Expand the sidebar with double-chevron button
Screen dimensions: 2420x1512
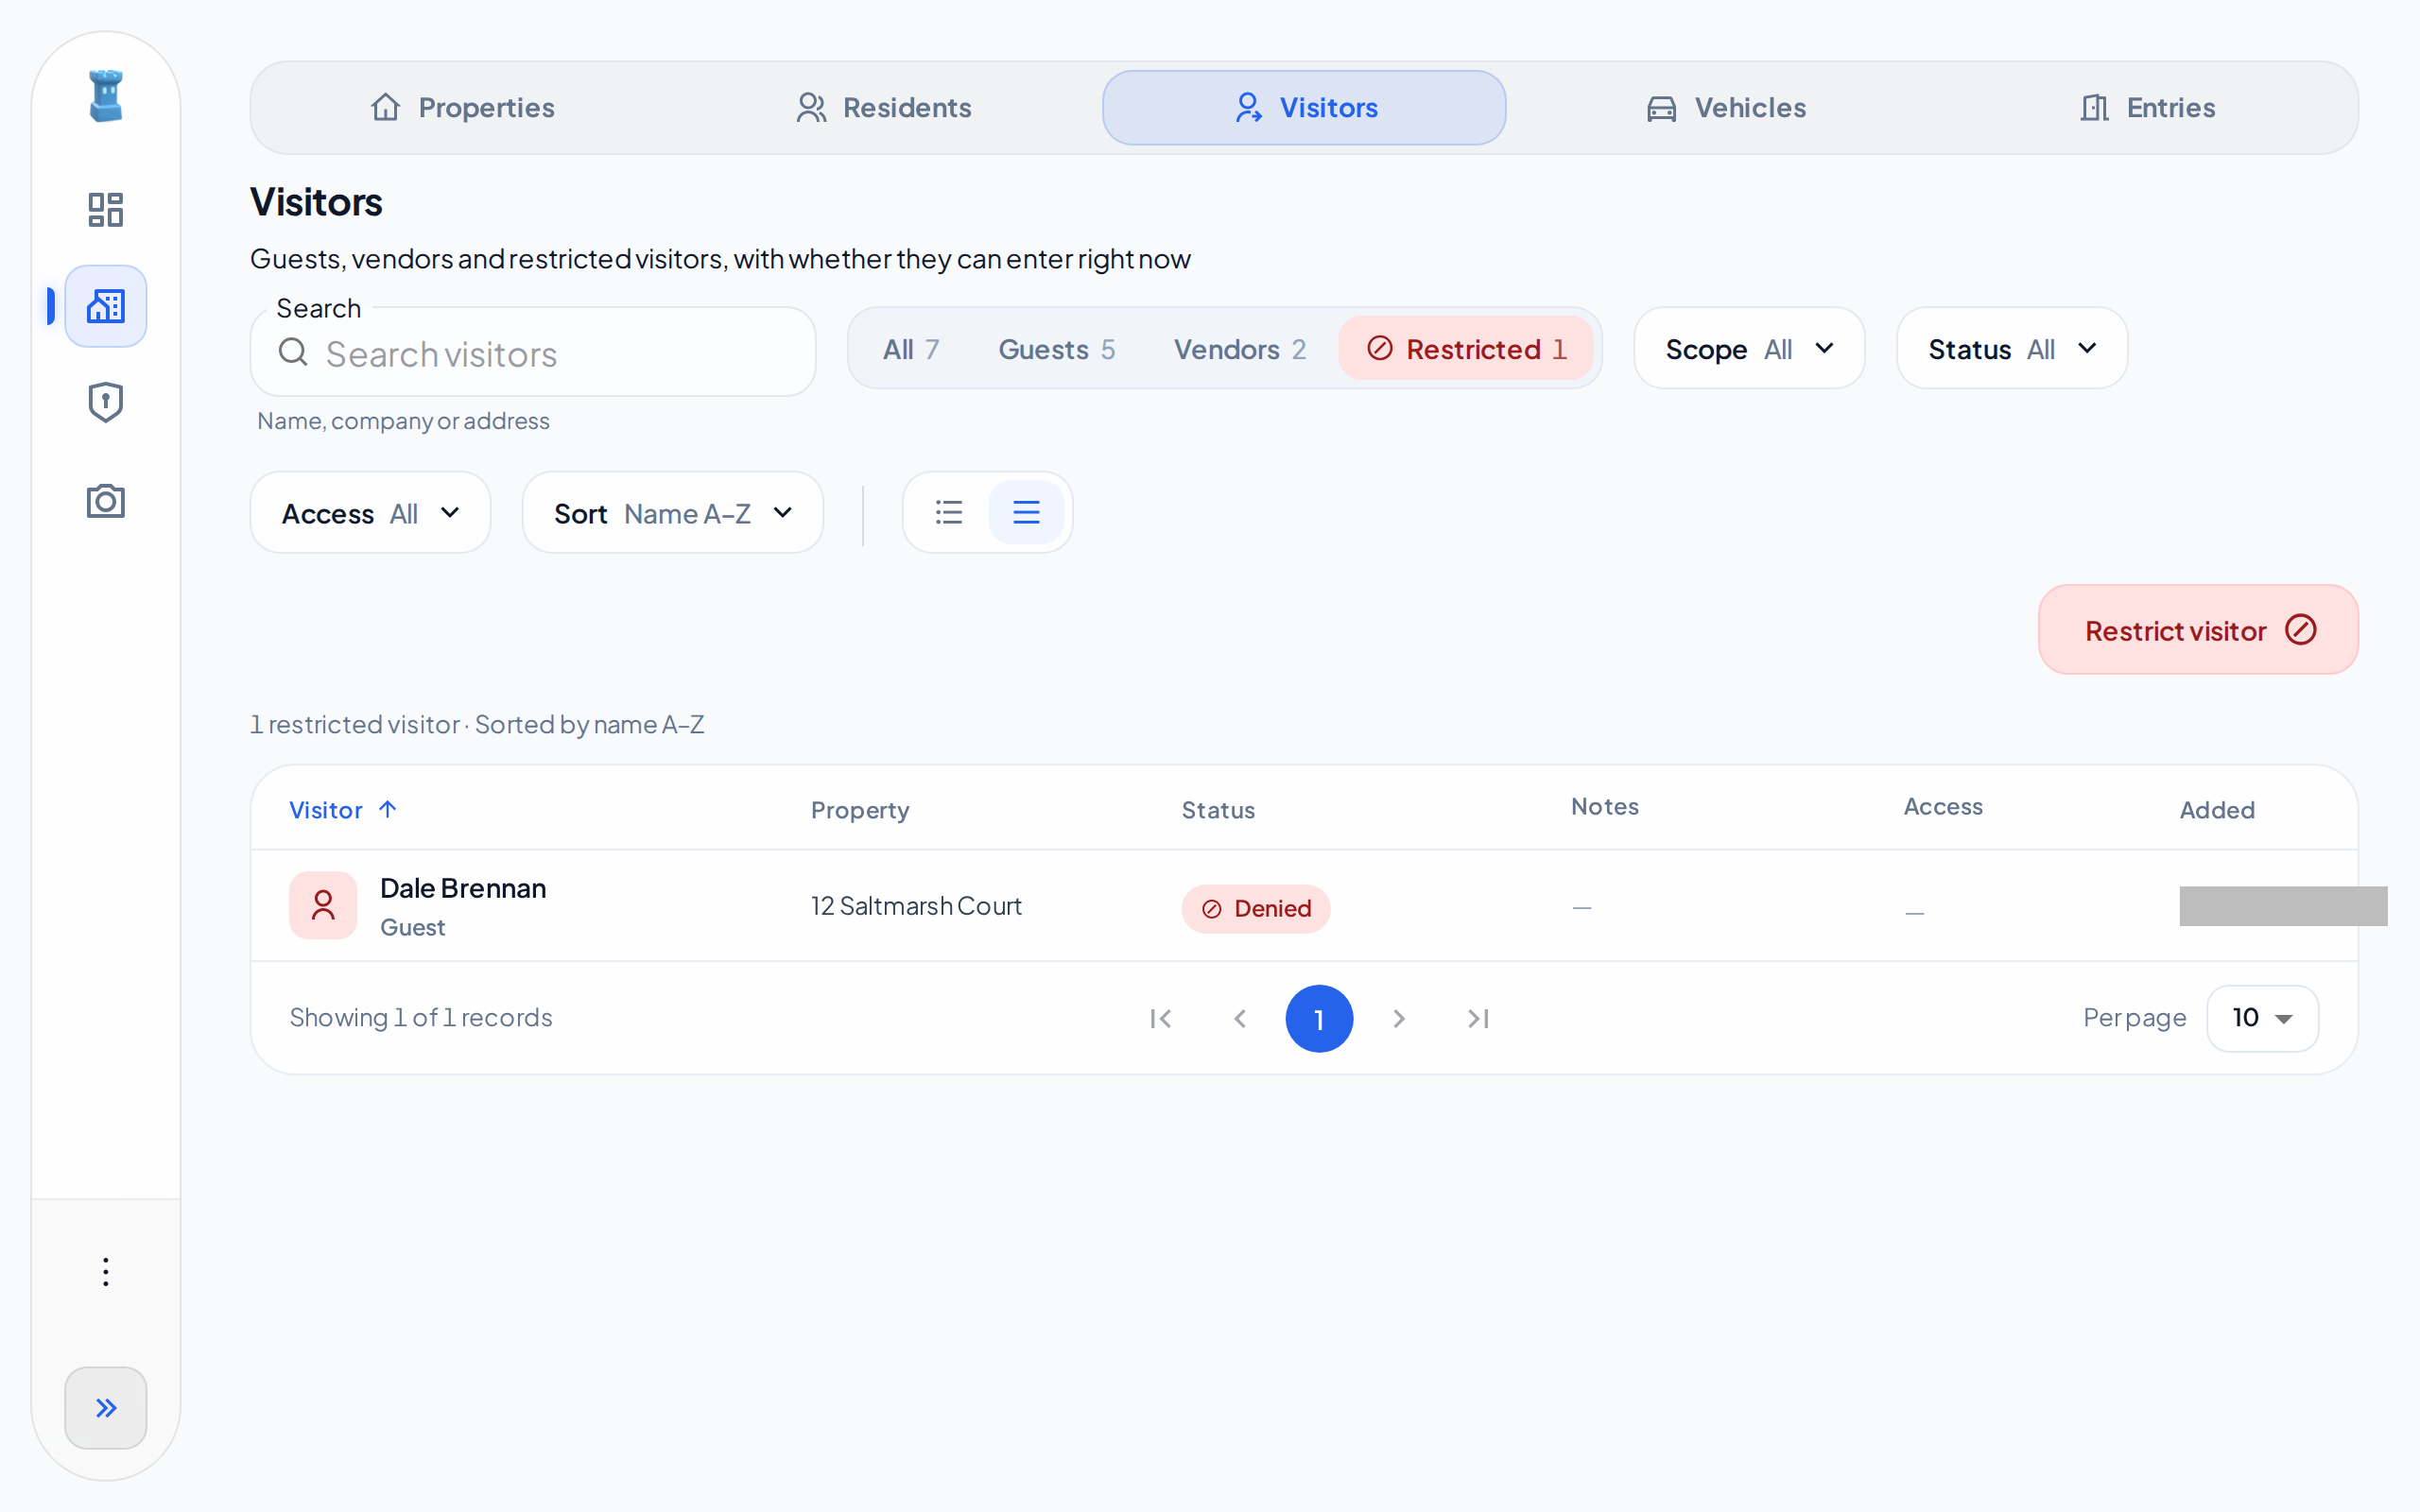(105, 1407)
